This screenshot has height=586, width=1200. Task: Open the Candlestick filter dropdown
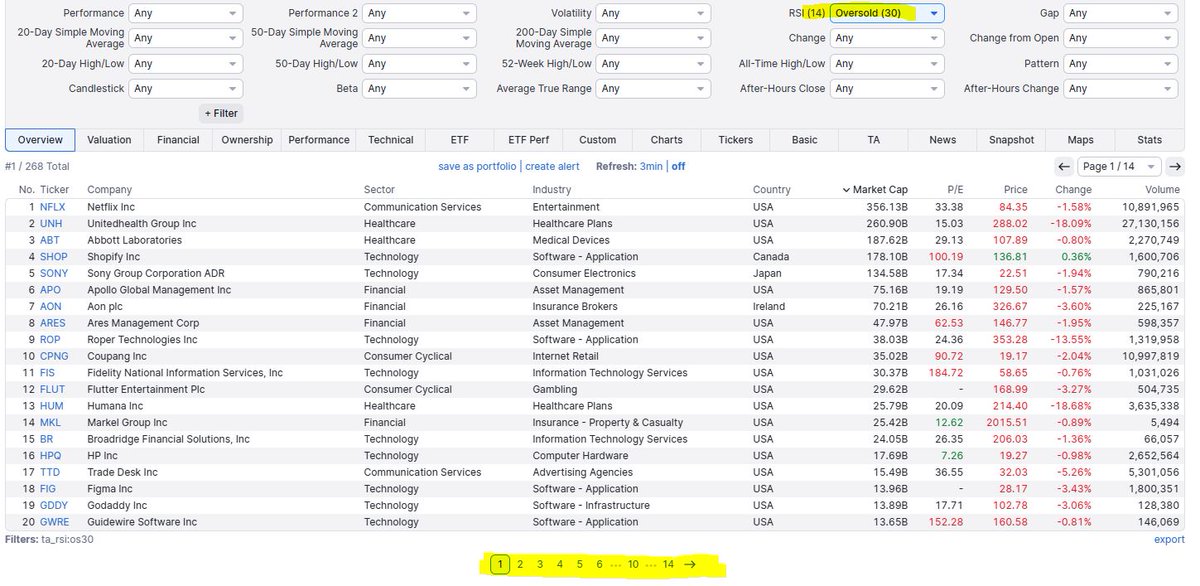pos(186,88)
